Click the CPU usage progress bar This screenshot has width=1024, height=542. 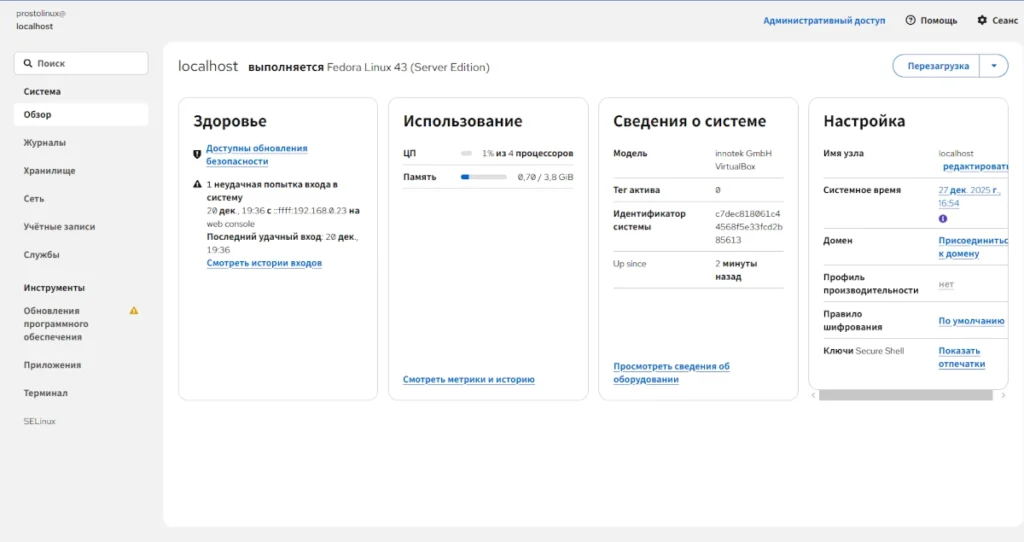point(466,153)
